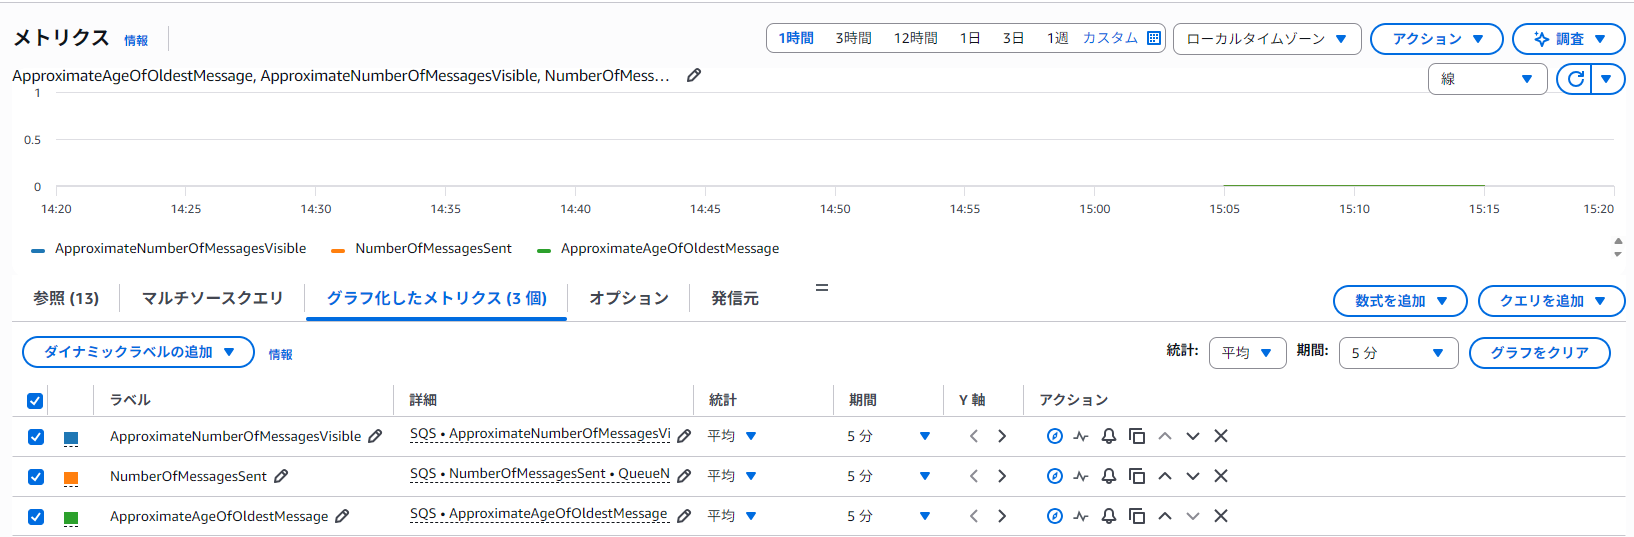Switch to the オプション tab
The height and width of the screenshot is (537, 1634).
point(628,298)
